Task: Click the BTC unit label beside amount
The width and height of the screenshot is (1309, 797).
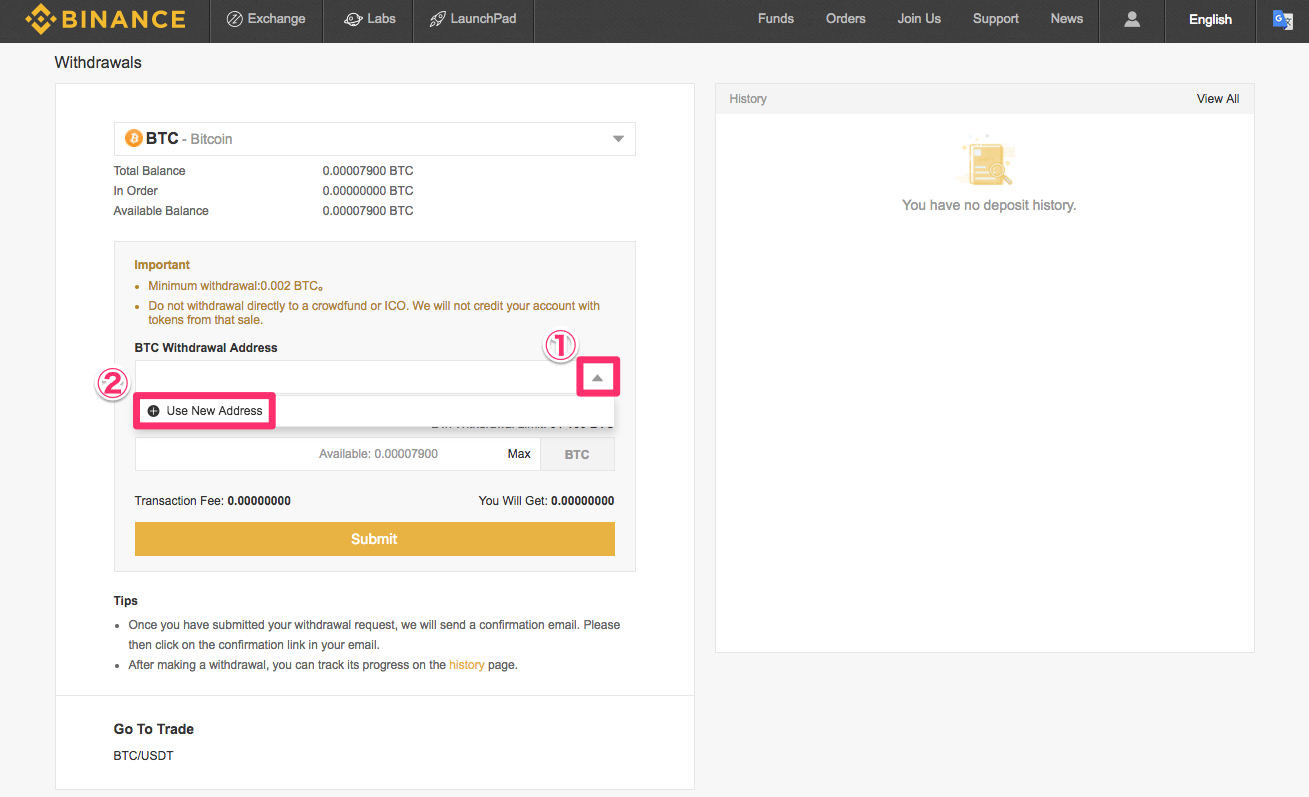Action: 577,454
